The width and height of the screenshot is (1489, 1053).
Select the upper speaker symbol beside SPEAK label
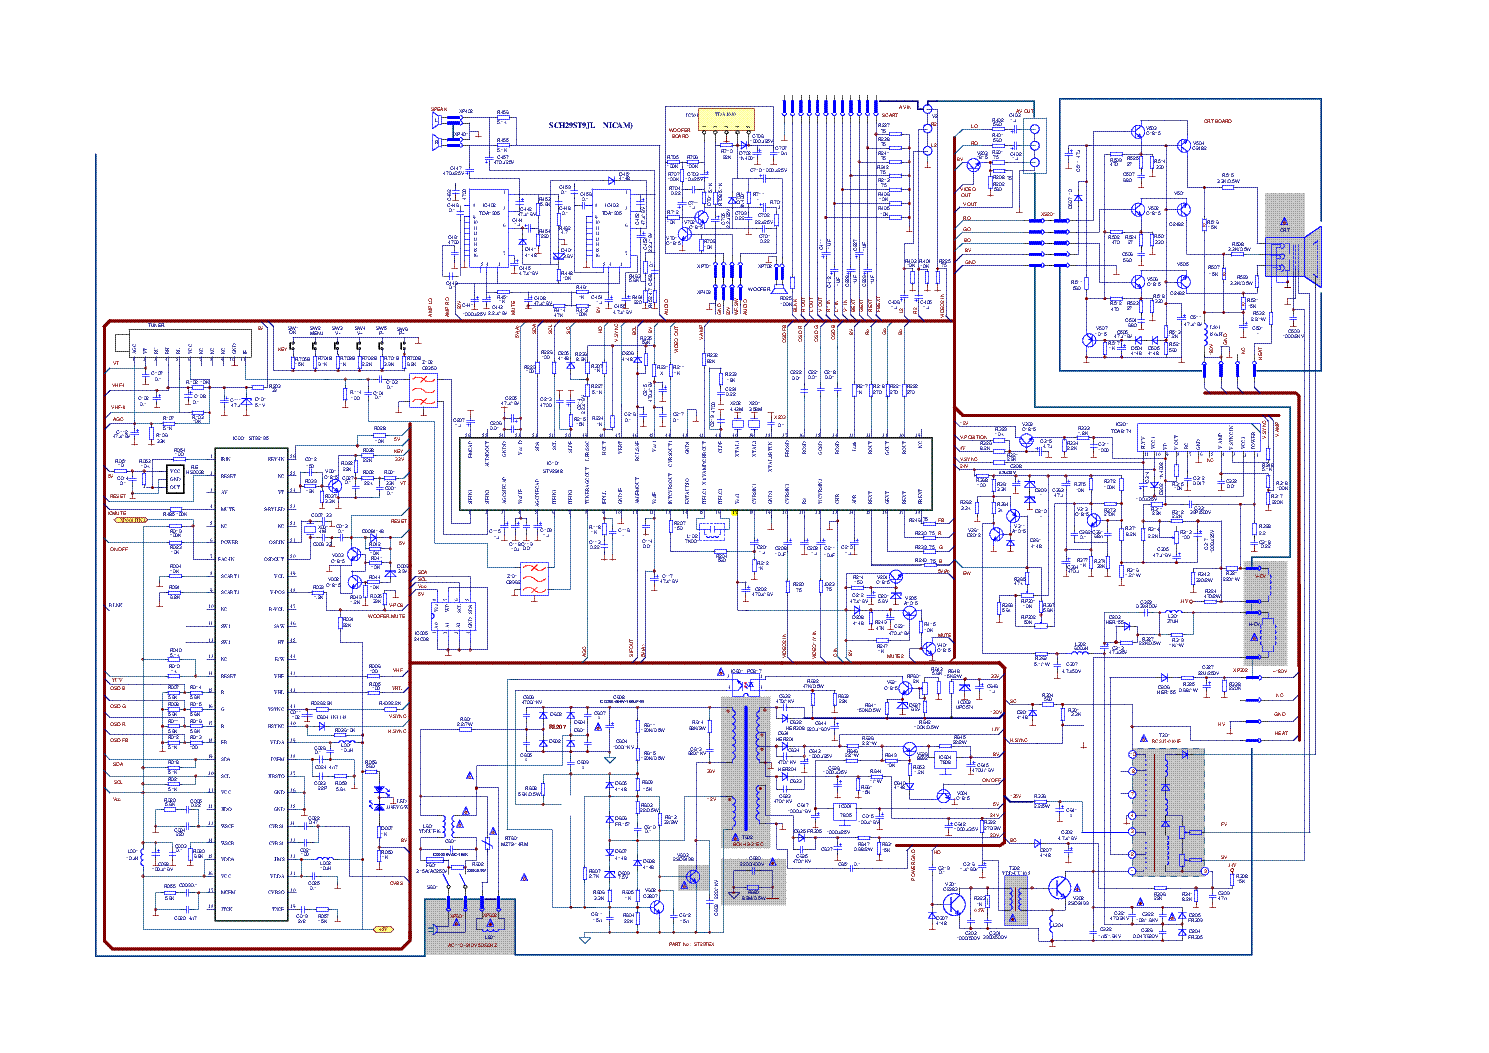tap(437, 121)
